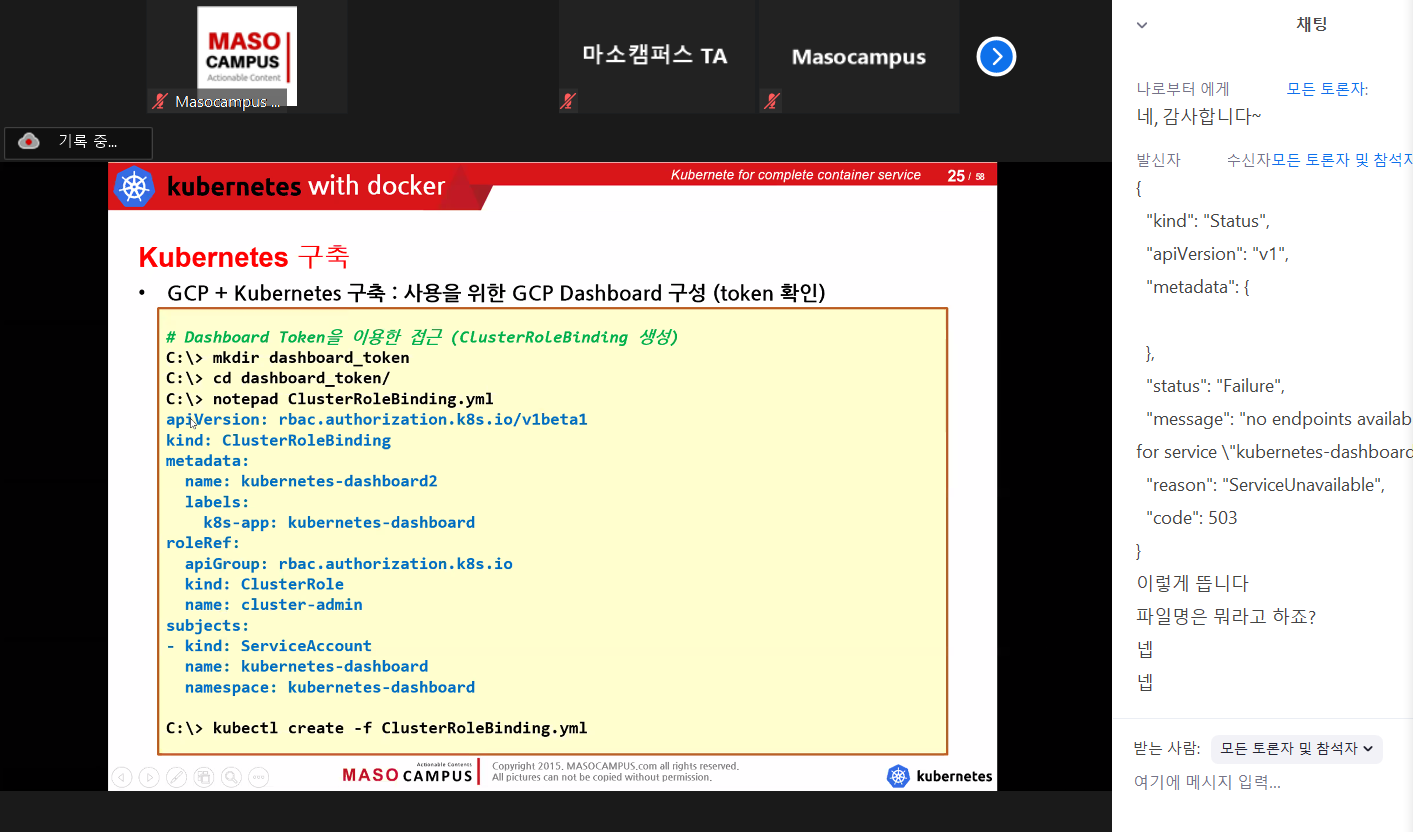
Task: Click the 모든 토론자 및 참석자 recipient link
Action: (x=1342, y=160)
